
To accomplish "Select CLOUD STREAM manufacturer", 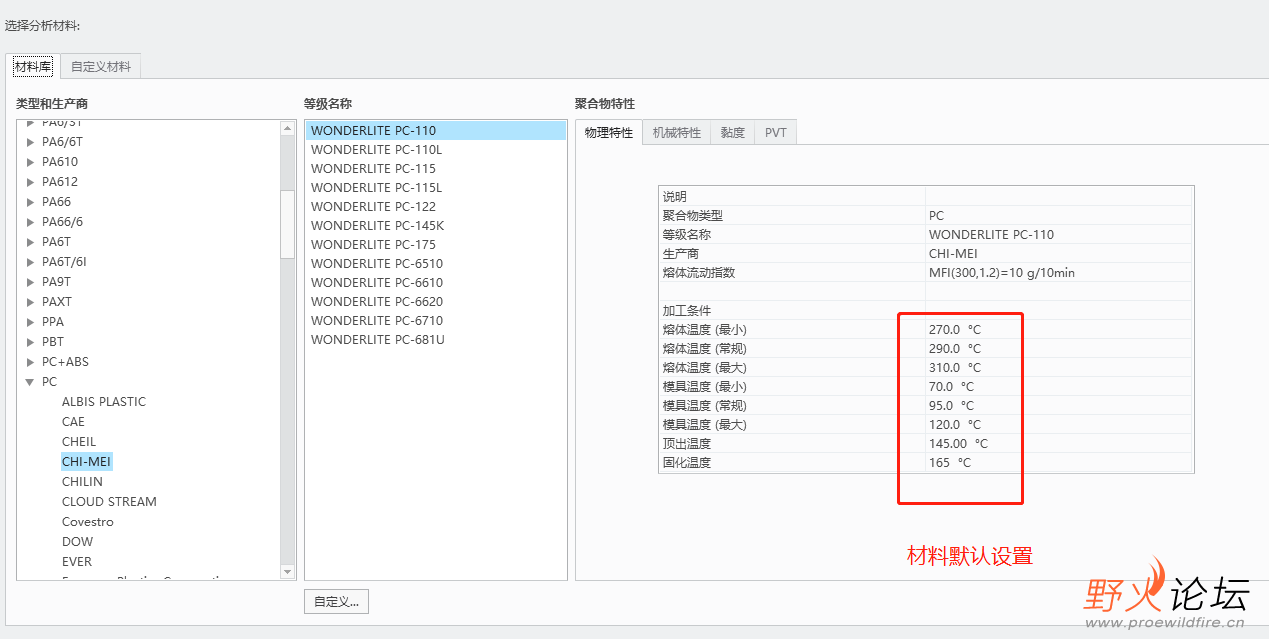I will [109, 502].
